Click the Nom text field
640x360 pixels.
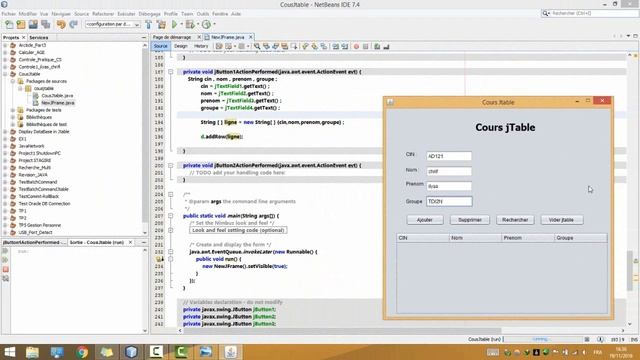tap(449, 171)
